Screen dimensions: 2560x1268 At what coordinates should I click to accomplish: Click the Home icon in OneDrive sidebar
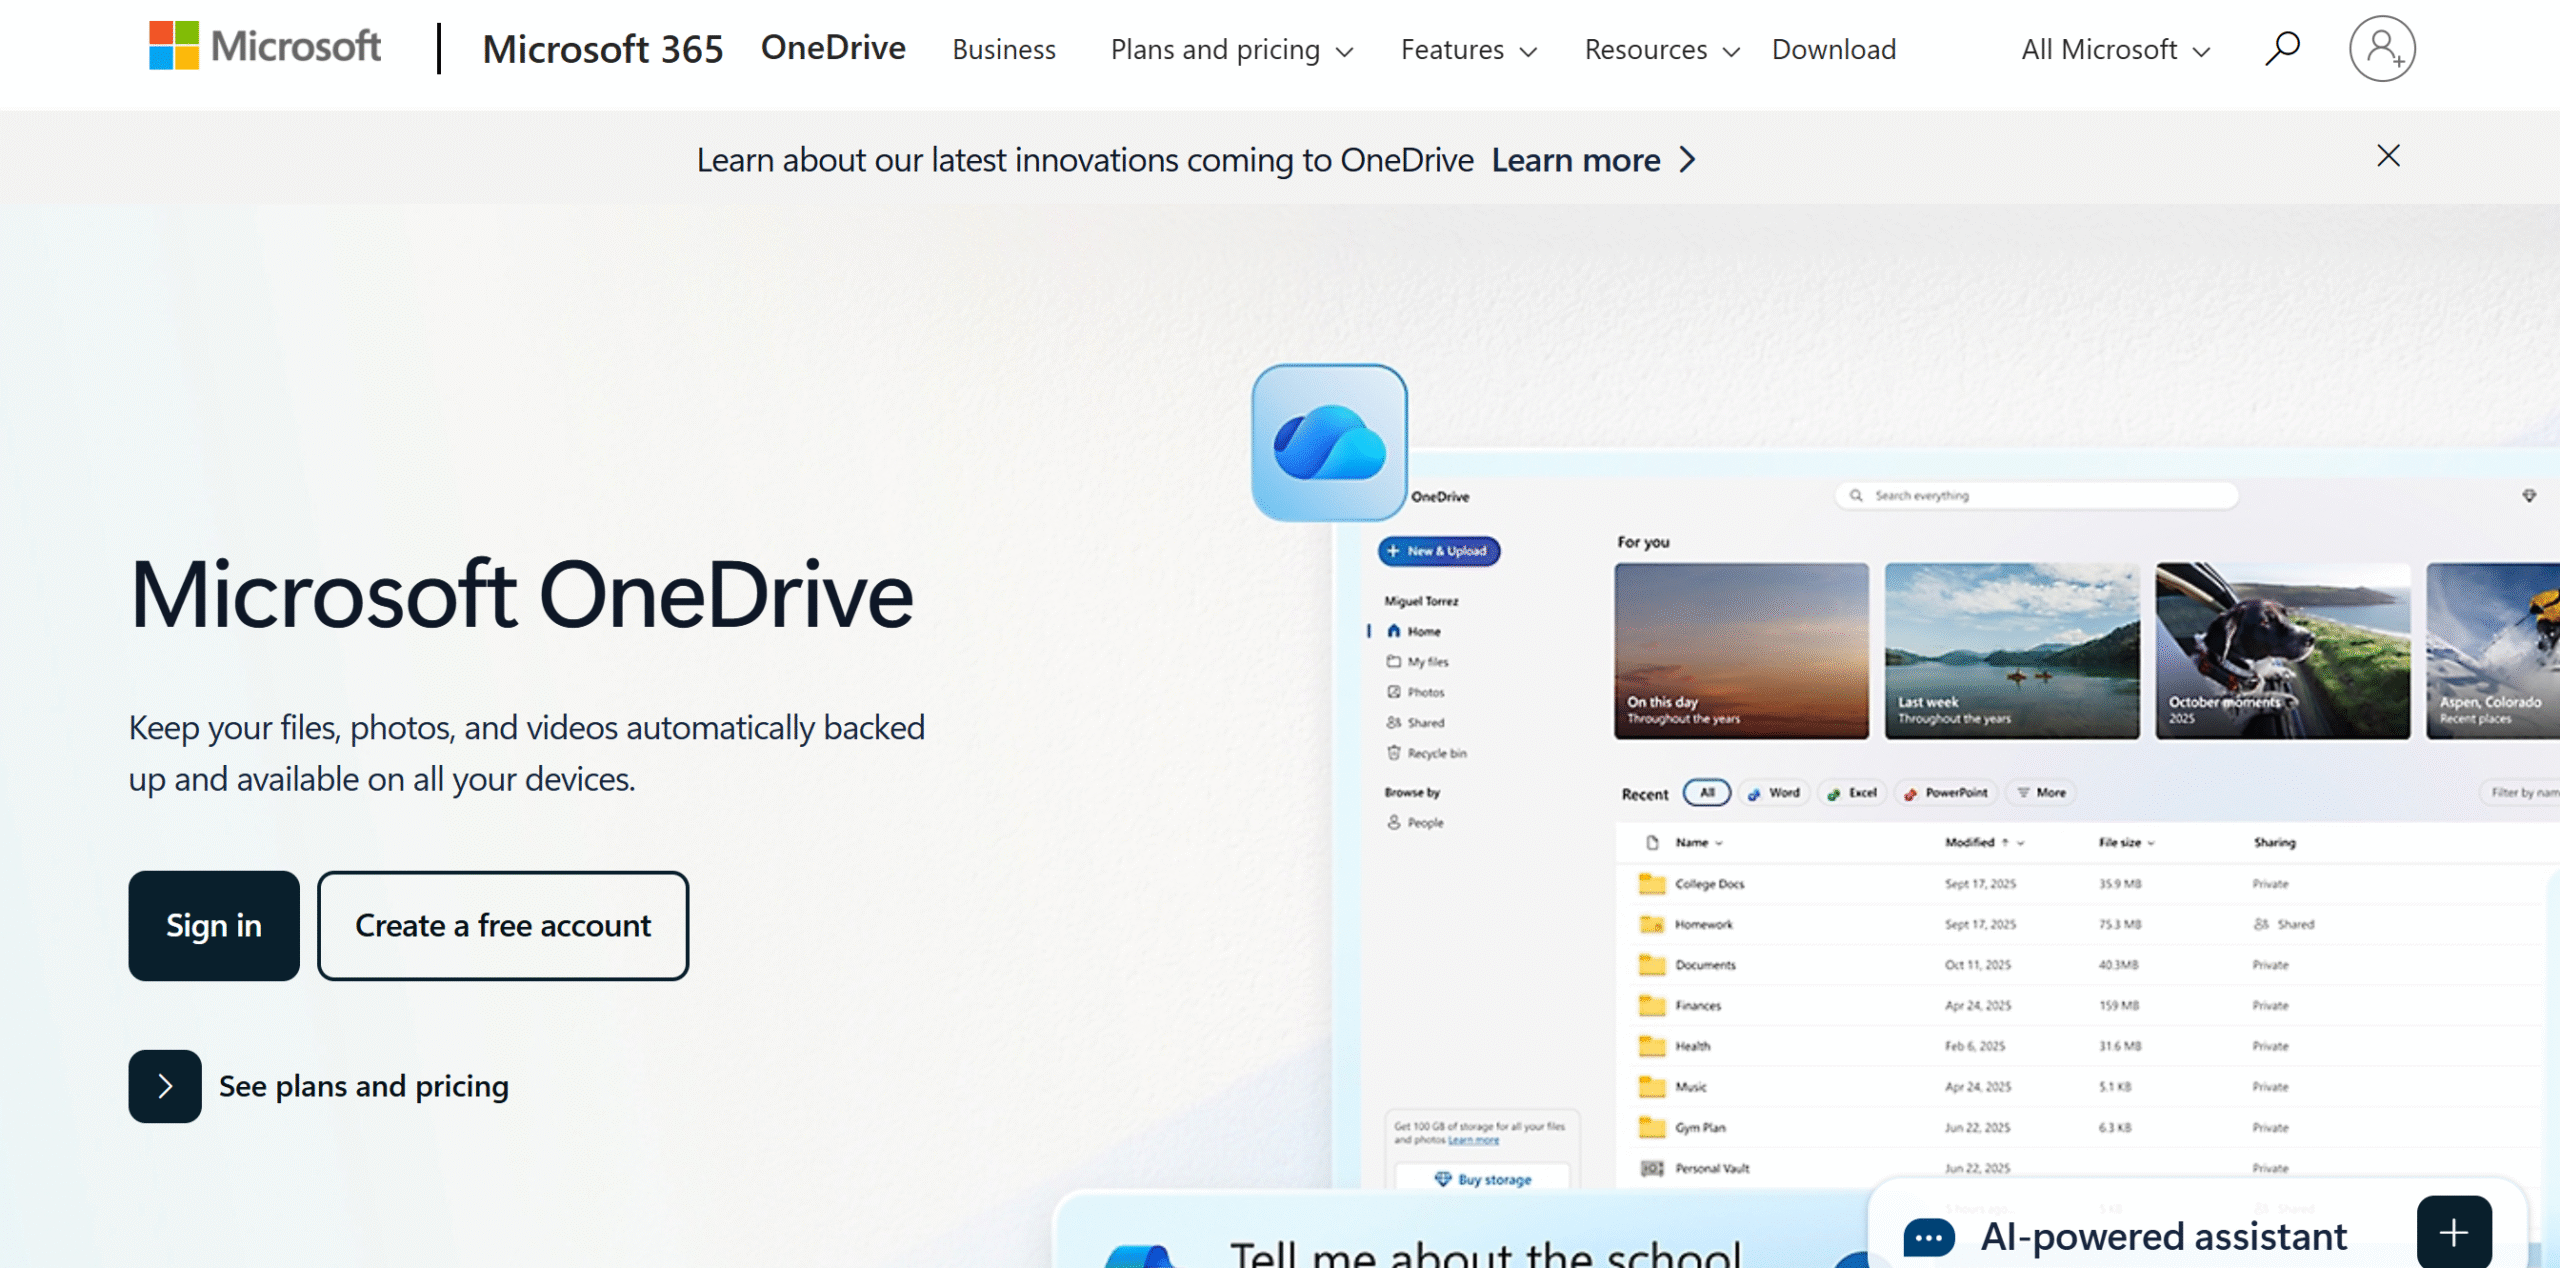click(x=1393, y=631)
